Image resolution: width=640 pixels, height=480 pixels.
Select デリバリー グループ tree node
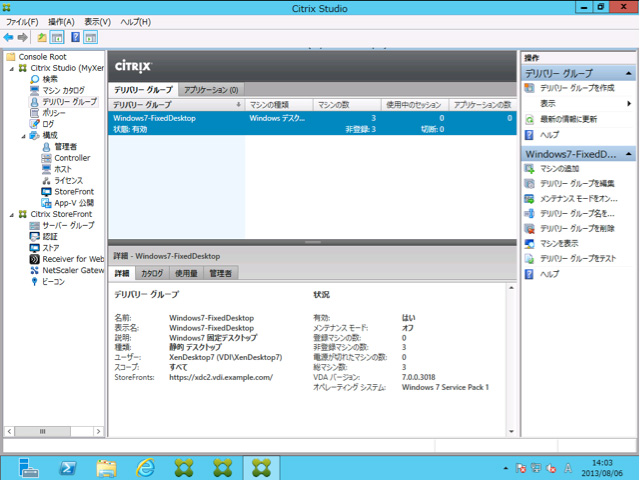pyautogui.click(x=69, y=101)
